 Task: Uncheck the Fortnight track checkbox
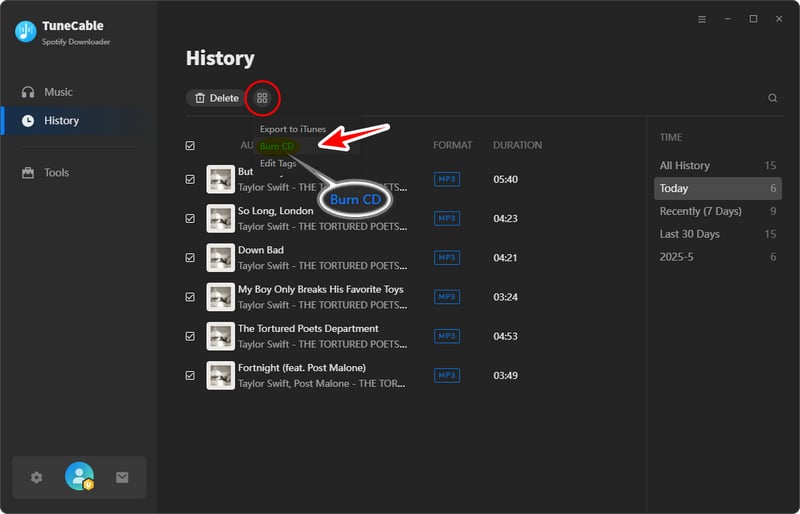tap(190, 375)
